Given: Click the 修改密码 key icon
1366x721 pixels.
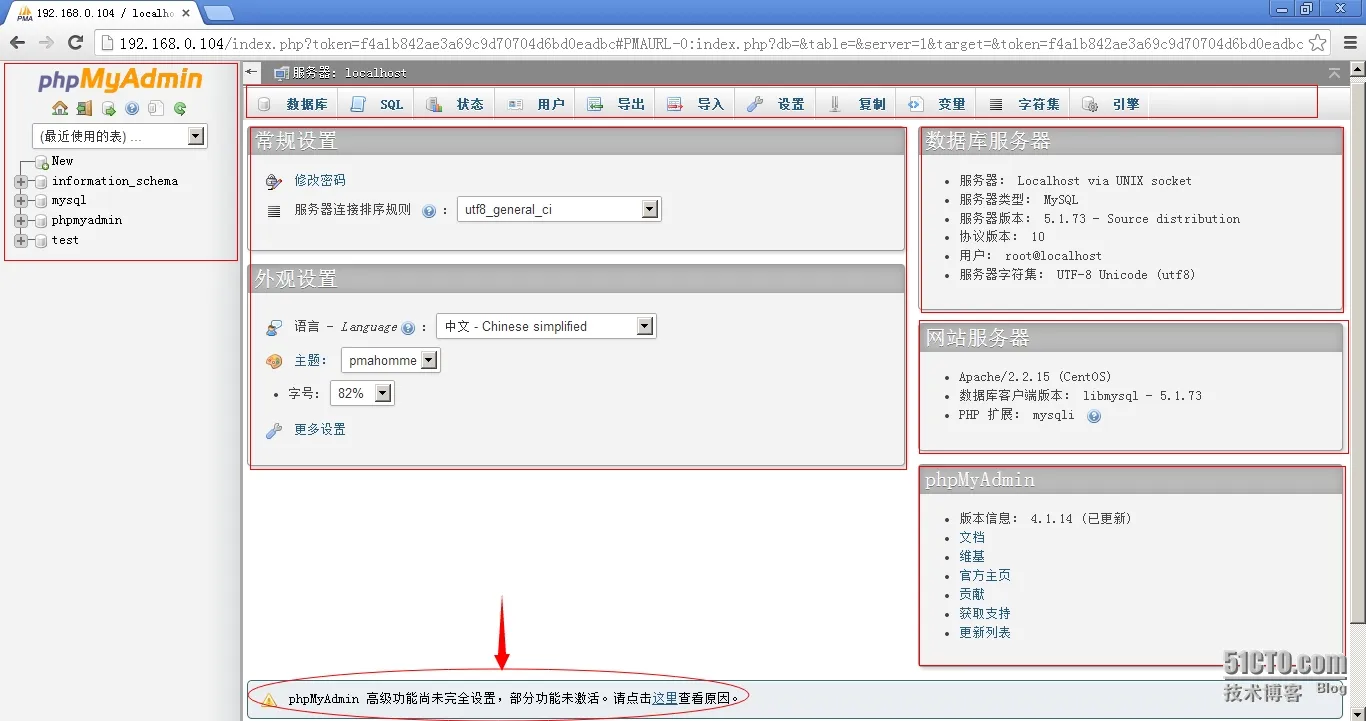Looking at the screenshot, I should pyautogui.click(x=274, y=181).
